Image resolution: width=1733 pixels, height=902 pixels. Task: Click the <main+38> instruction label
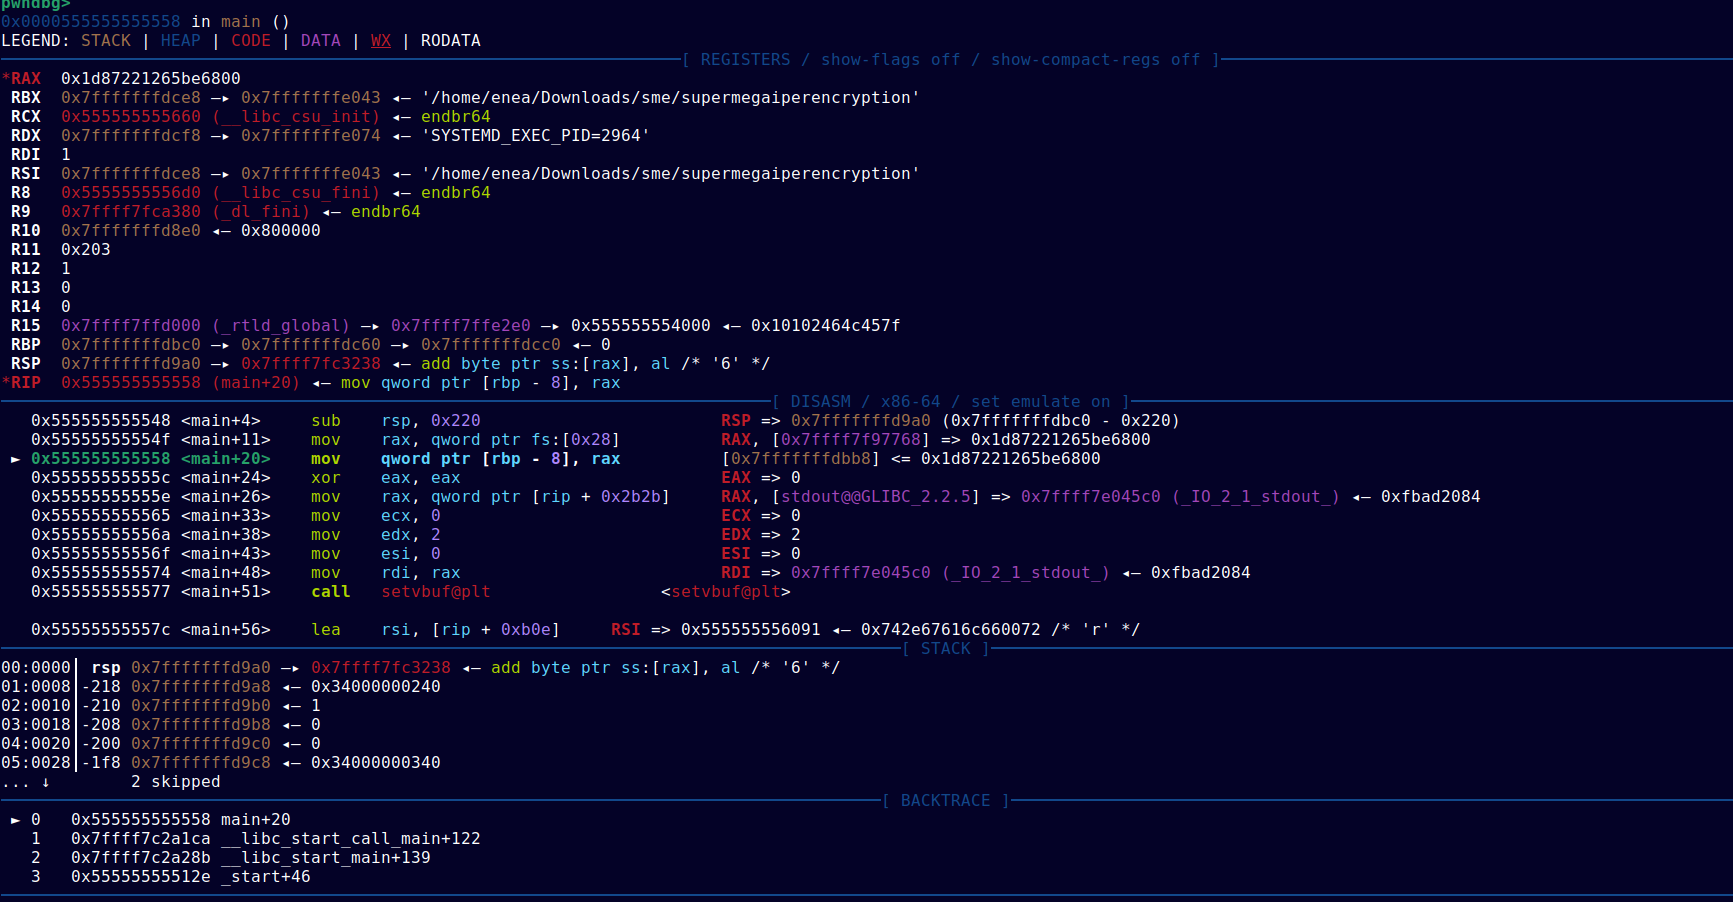226,534
